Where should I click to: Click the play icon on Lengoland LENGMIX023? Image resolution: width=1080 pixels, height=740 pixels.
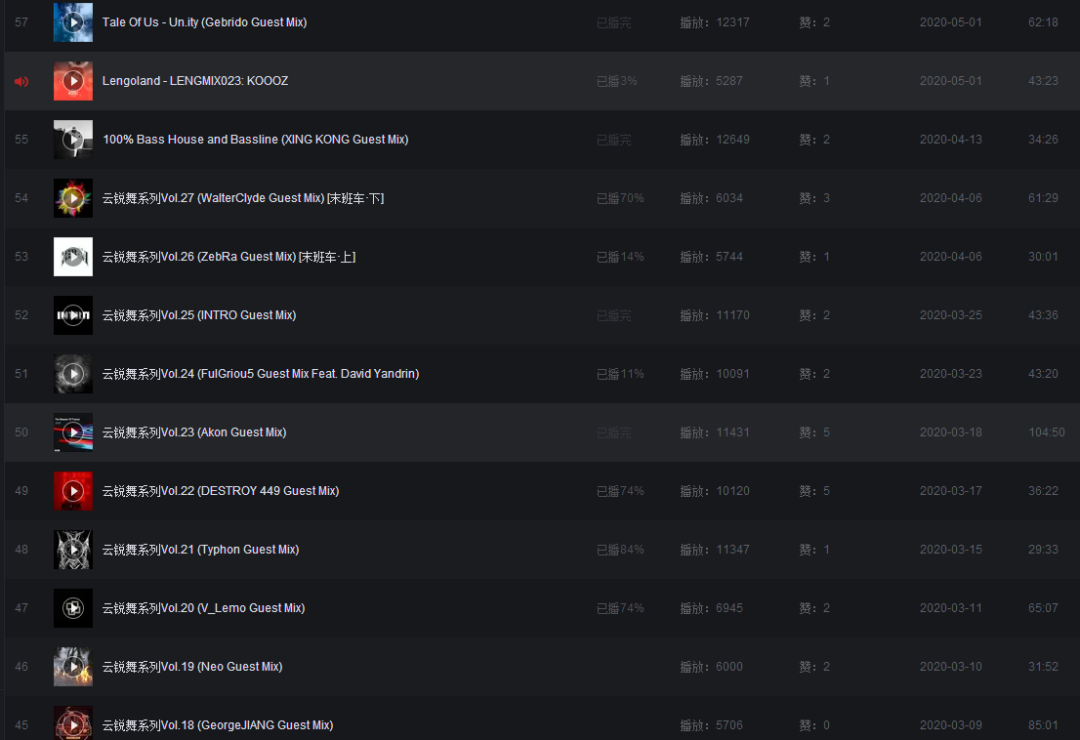73,81
